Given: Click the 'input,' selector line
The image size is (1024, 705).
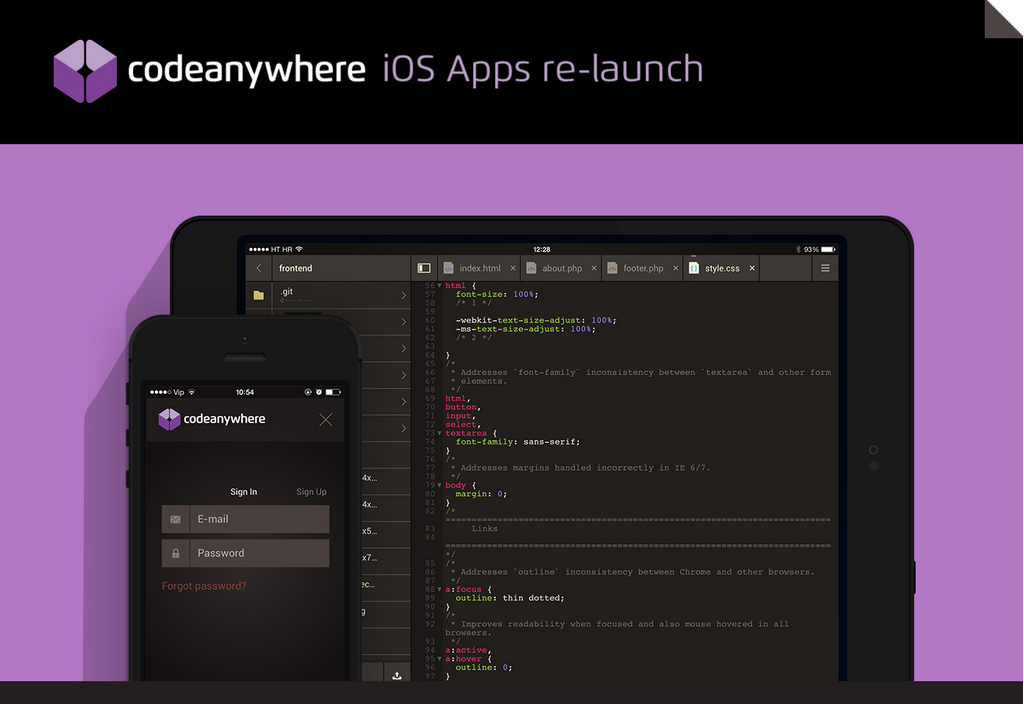Looking at the screenshot, I should pyautogui.click(x=460, y=416).
